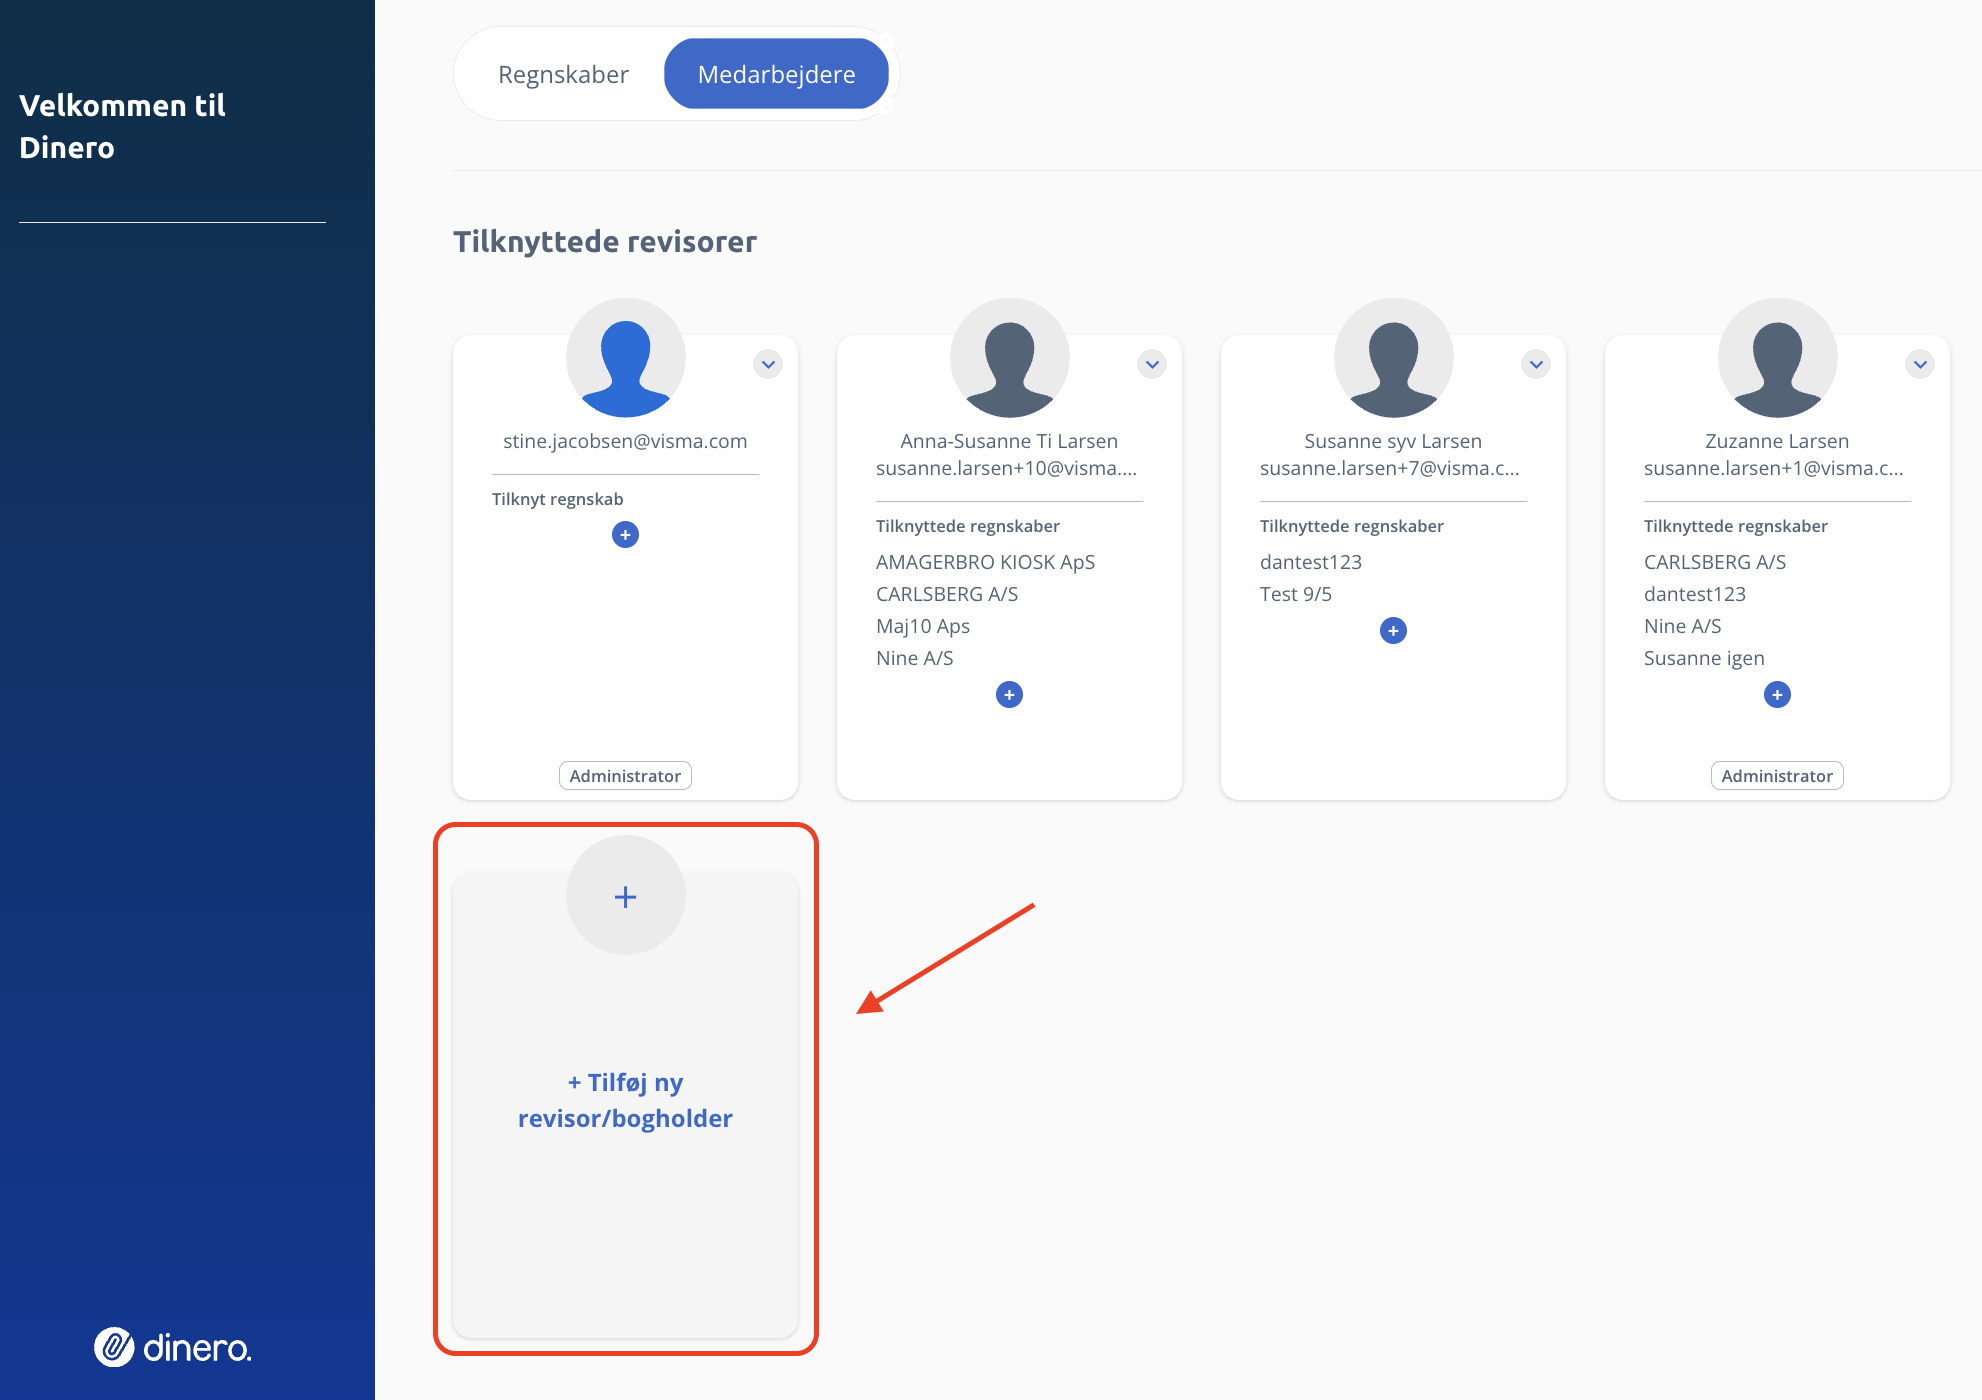Click Administrator badge on Zuzanne Larsen card
This screenshot has width=1982, height=1400.
1777,776
